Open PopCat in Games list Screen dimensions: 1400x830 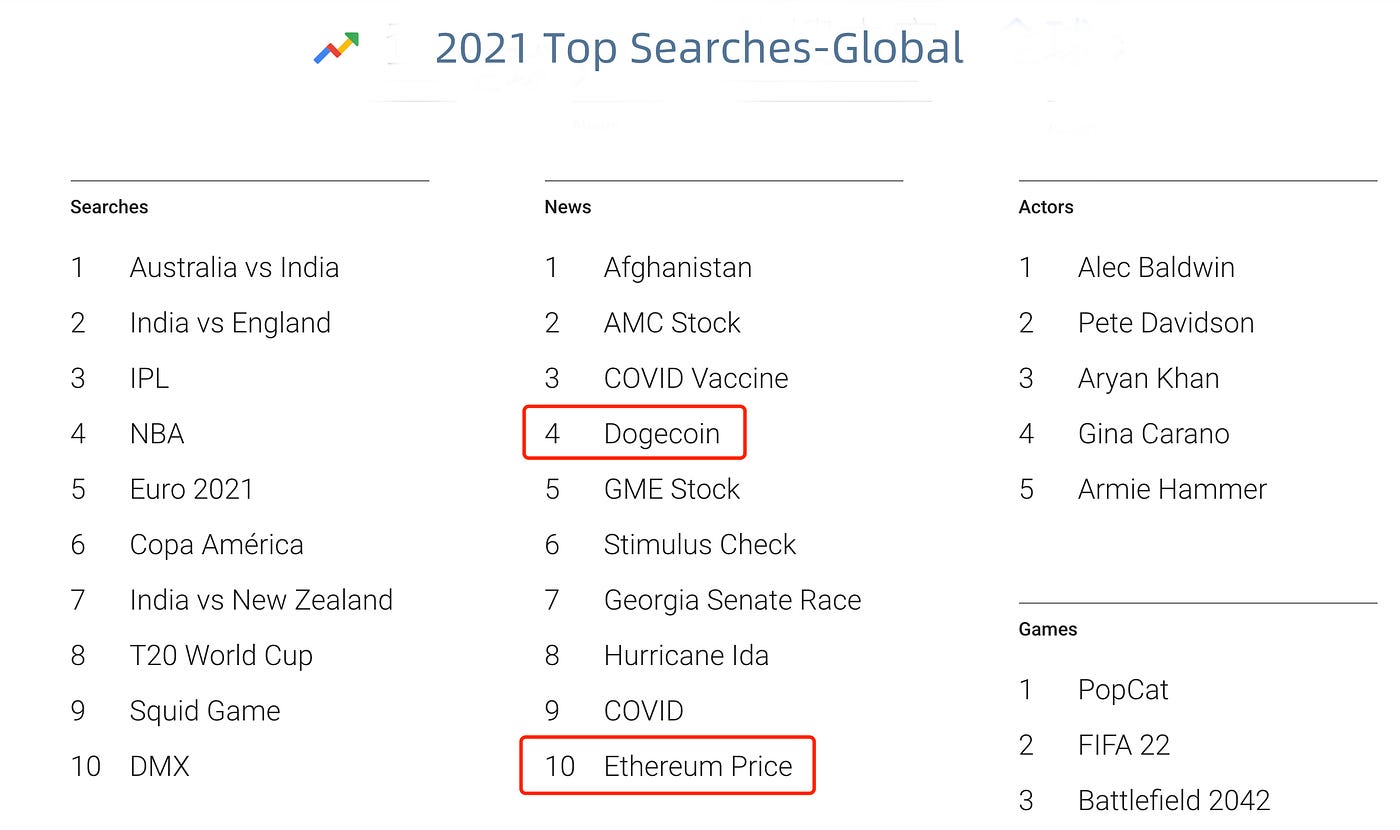(x=1123, y=690)
